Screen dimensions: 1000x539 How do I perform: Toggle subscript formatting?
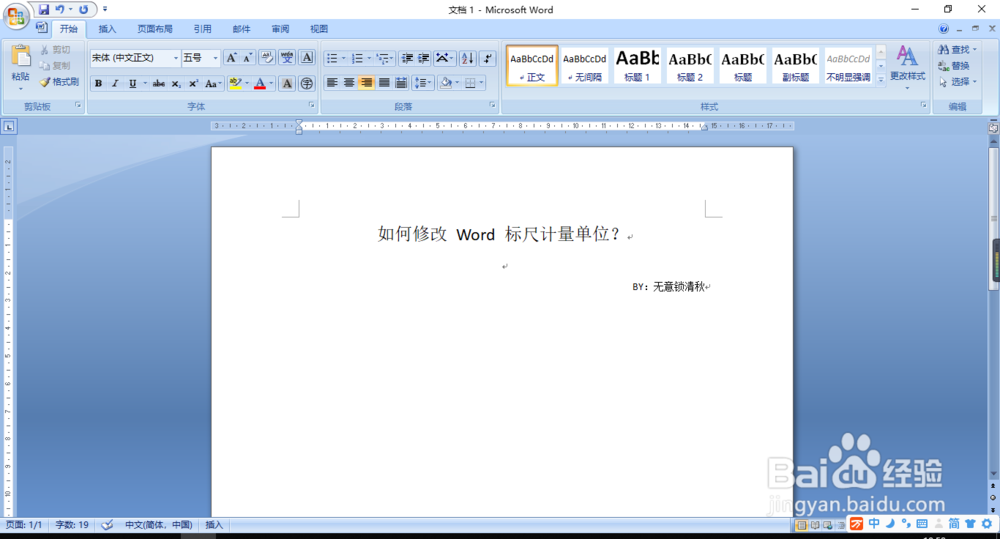(176, 84)
